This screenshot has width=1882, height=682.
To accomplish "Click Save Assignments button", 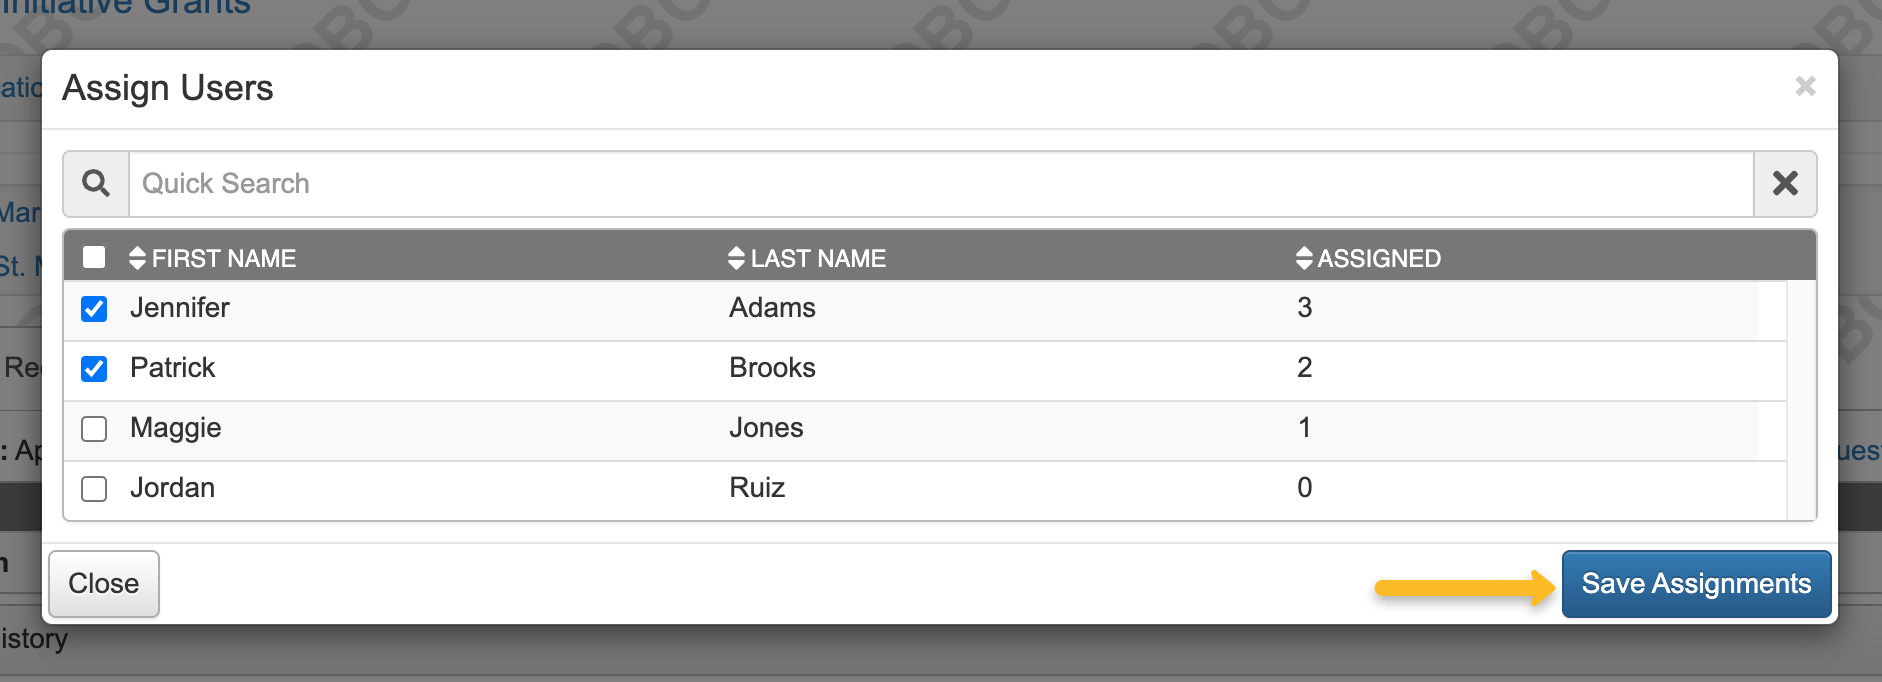I will click(1696, 584).
